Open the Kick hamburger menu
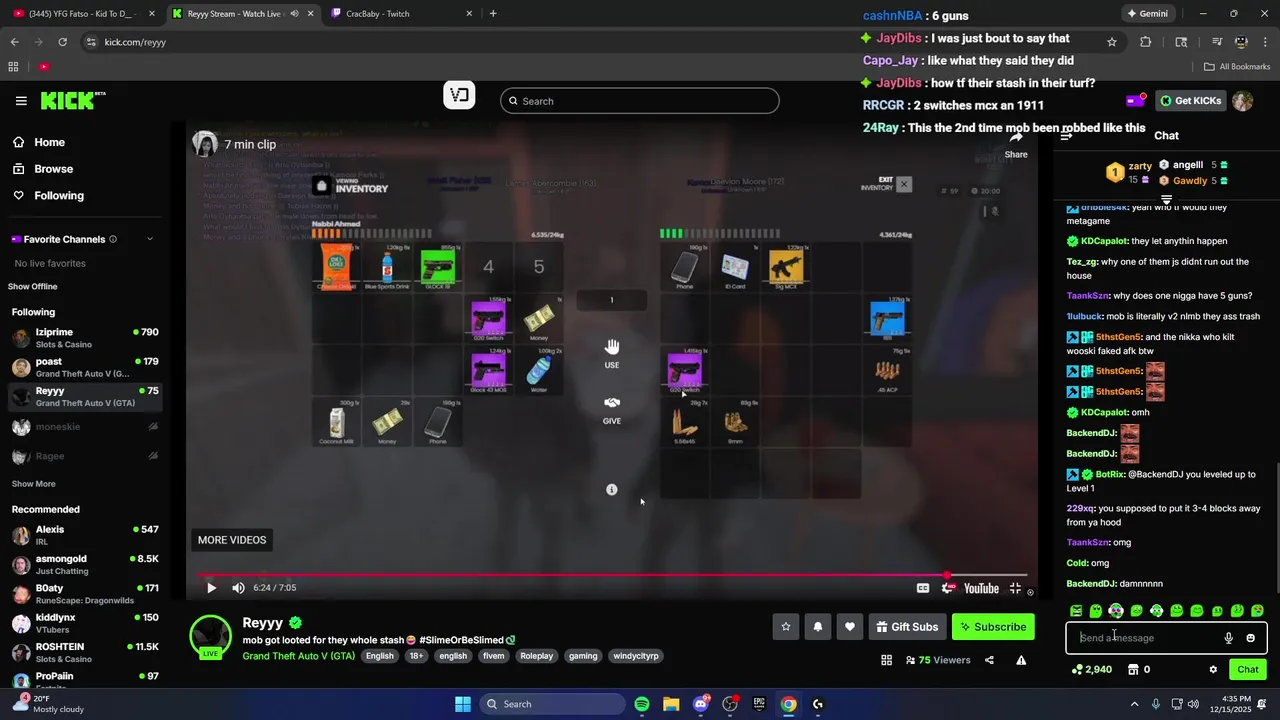 point(21,101)
